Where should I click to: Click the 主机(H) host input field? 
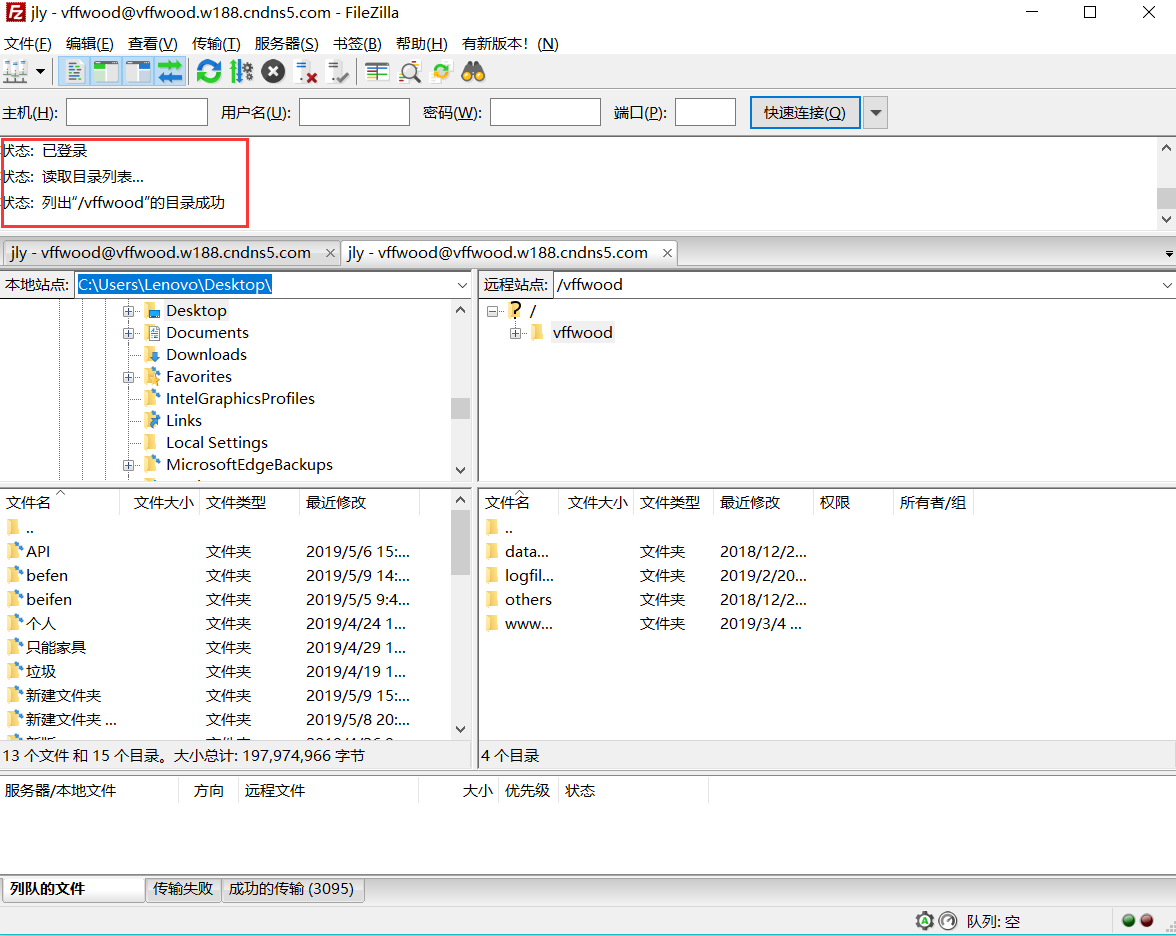tap(136, 112)
